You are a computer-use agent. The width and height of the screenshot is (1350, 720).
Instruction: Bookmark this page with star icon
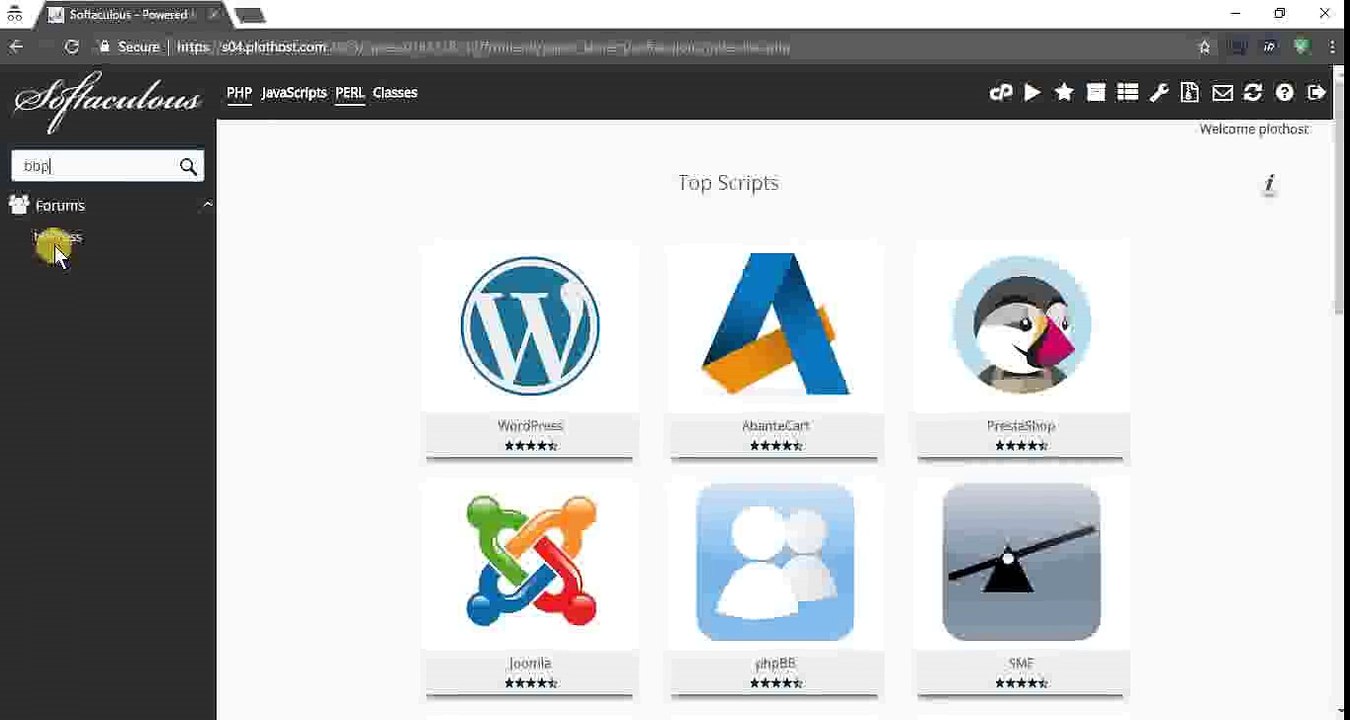1204,46
